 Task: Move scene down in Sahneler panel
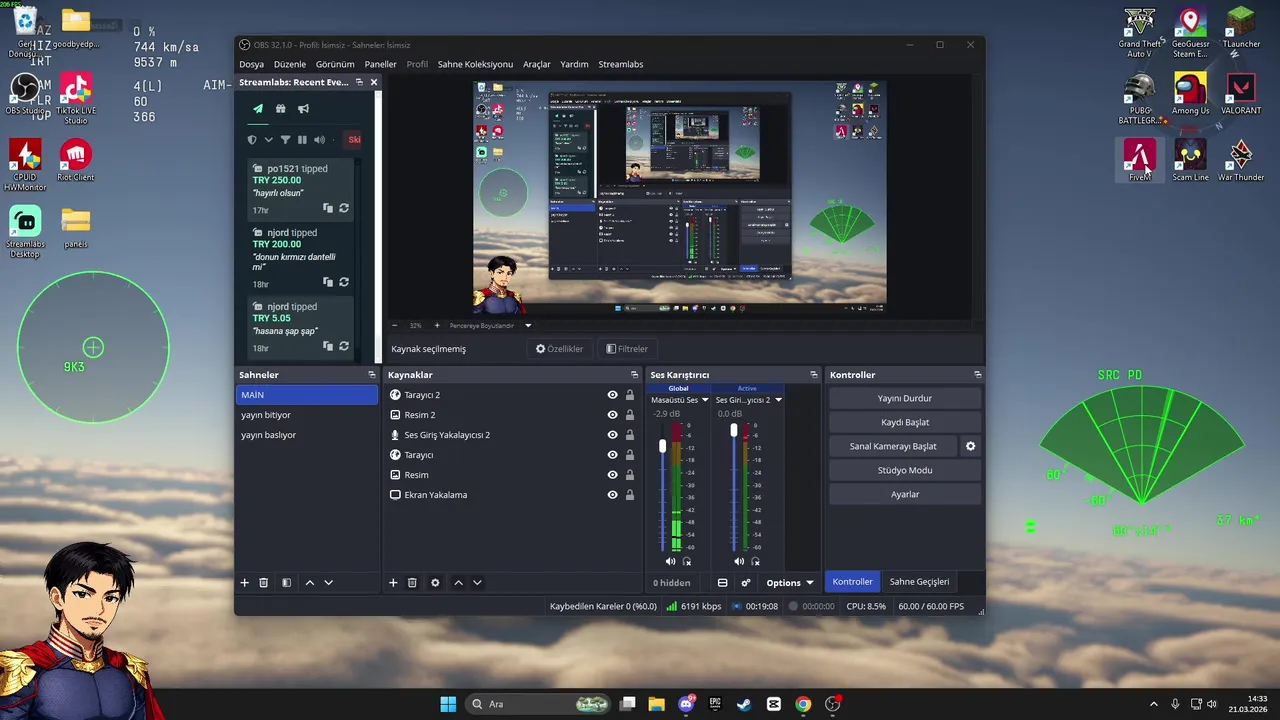click(x=328, y=582)
